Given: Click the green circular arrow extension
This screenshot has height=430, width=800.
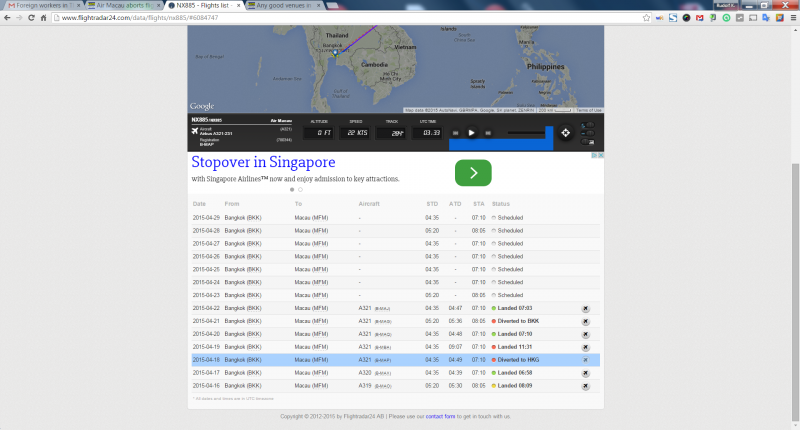Looking at the screenshot, I should (726, 18).
